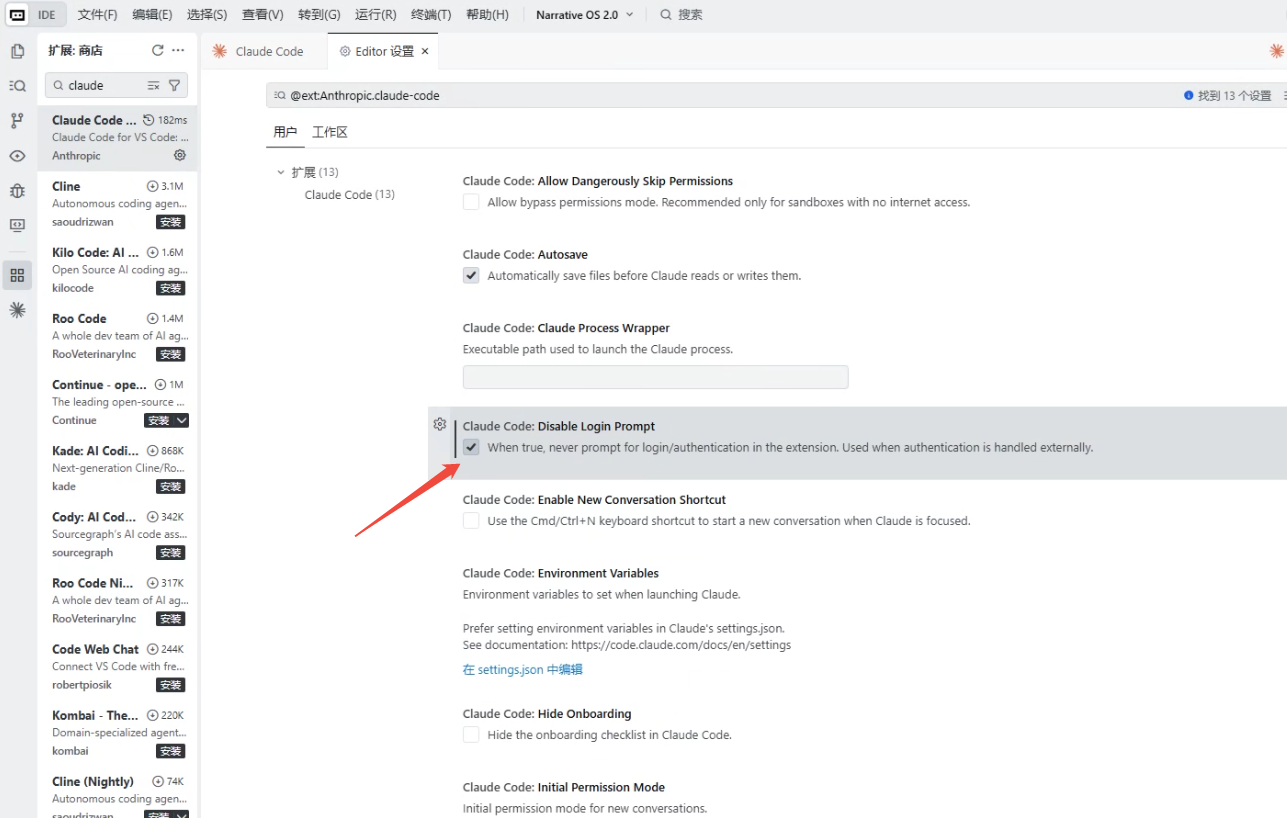Enable New Conversation Shortcut checkbox
The width and height of the screenshot is (1287, 818).
tap(471, 520)
